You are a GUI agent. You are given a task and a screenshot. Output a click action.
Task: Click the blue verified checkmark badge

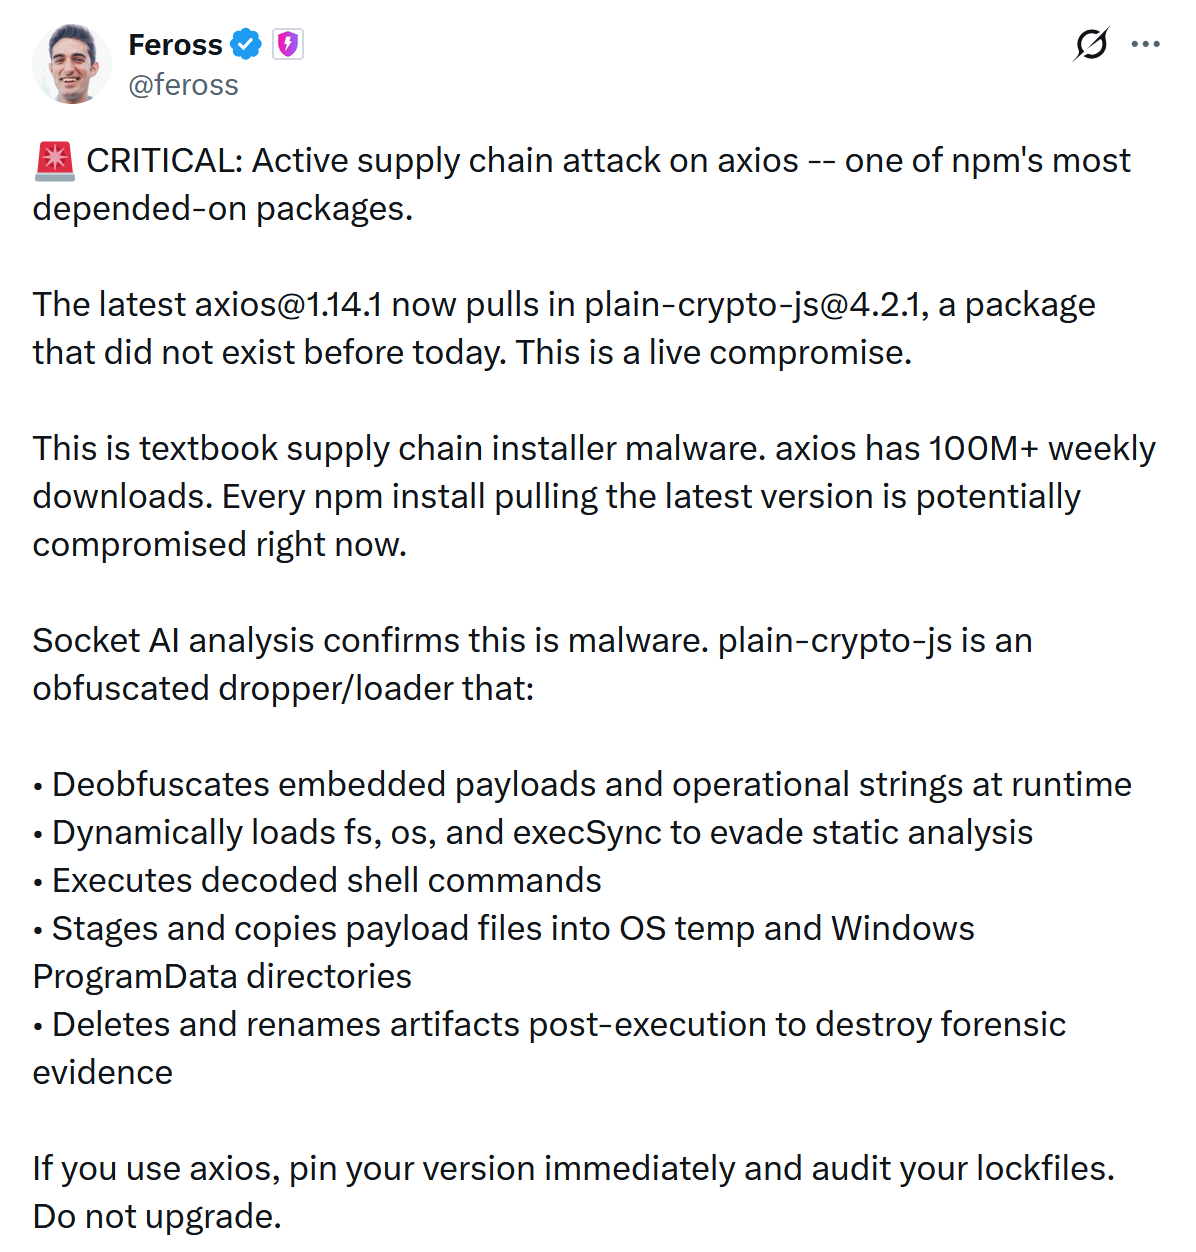[x=246, y=45]
